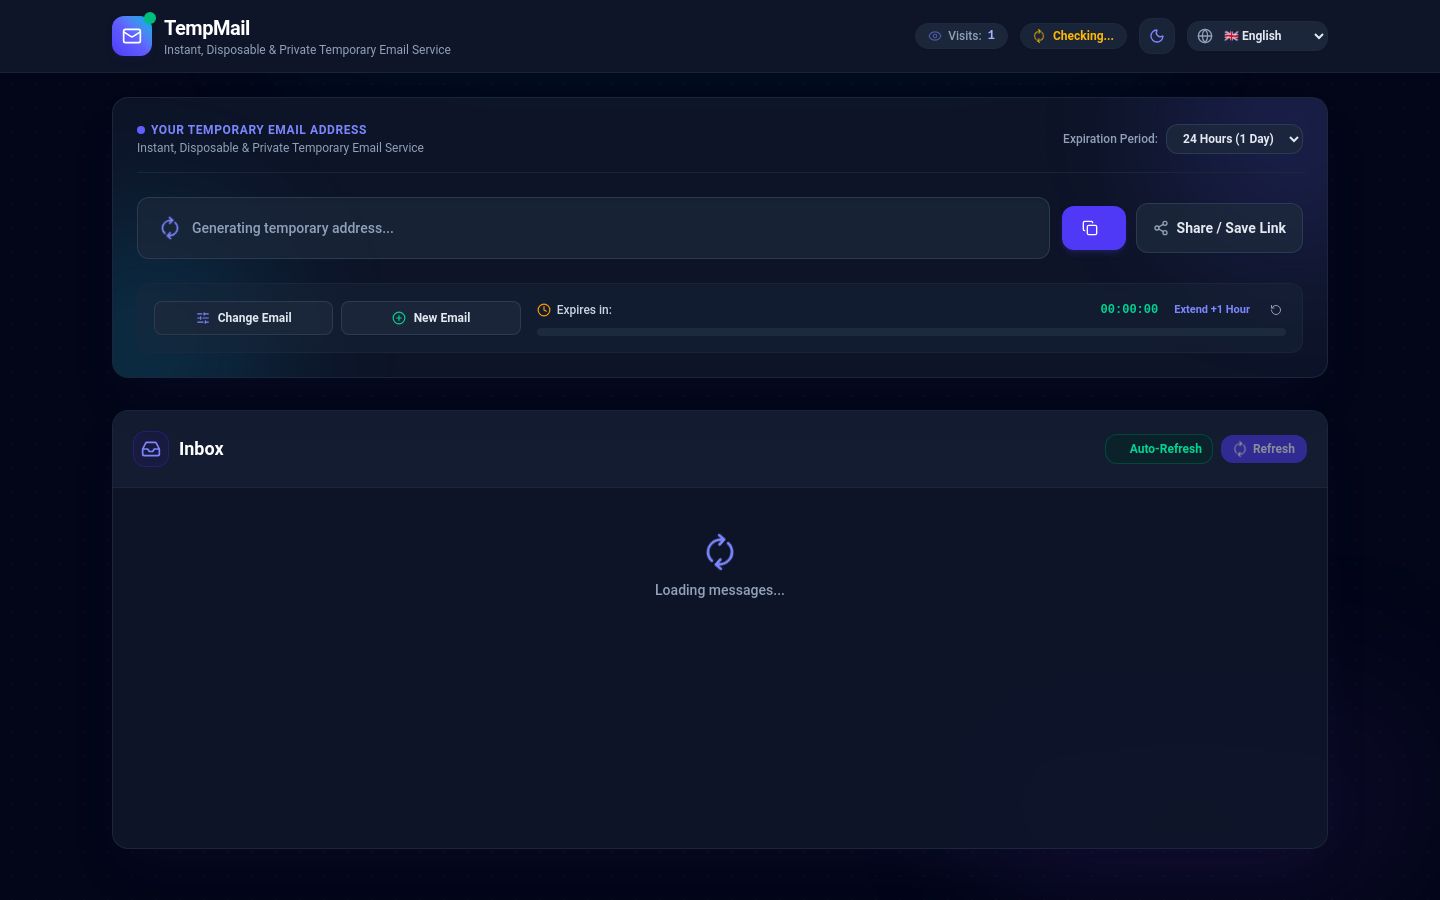1440x900 pixels.
Task: Click the globe icon beside the language selector
Action: (1205, 36)
